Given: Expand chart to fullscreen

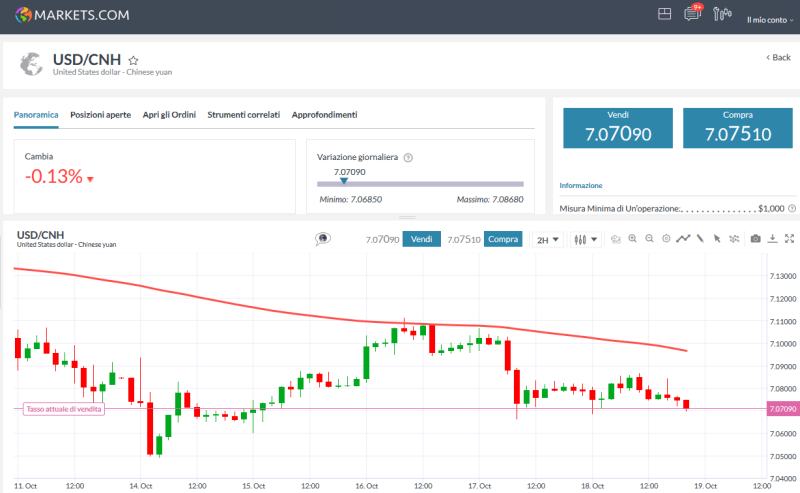Looking at the screenshot, I should 789,239.
